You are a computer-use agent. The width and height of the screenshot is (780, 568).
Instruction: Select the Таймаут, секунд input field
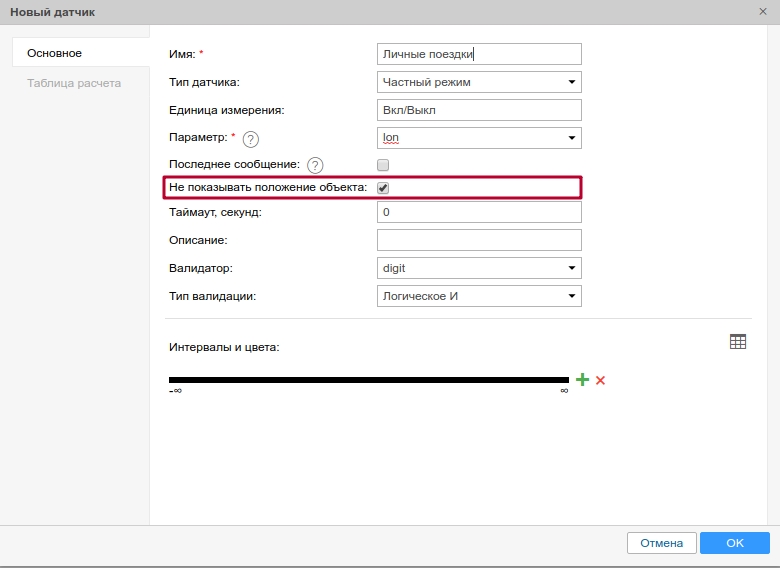click(x=479, y=213)
